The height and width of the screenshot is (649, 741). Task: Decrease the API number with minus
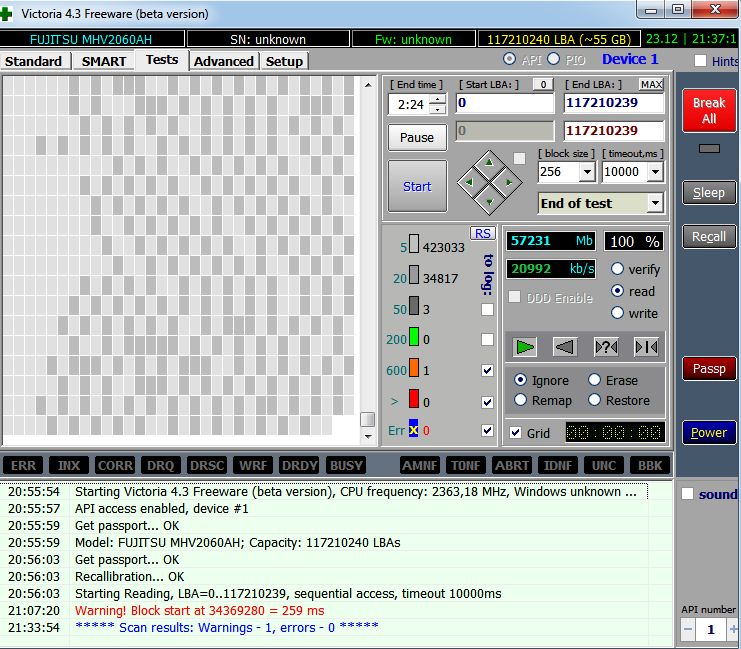688,629
